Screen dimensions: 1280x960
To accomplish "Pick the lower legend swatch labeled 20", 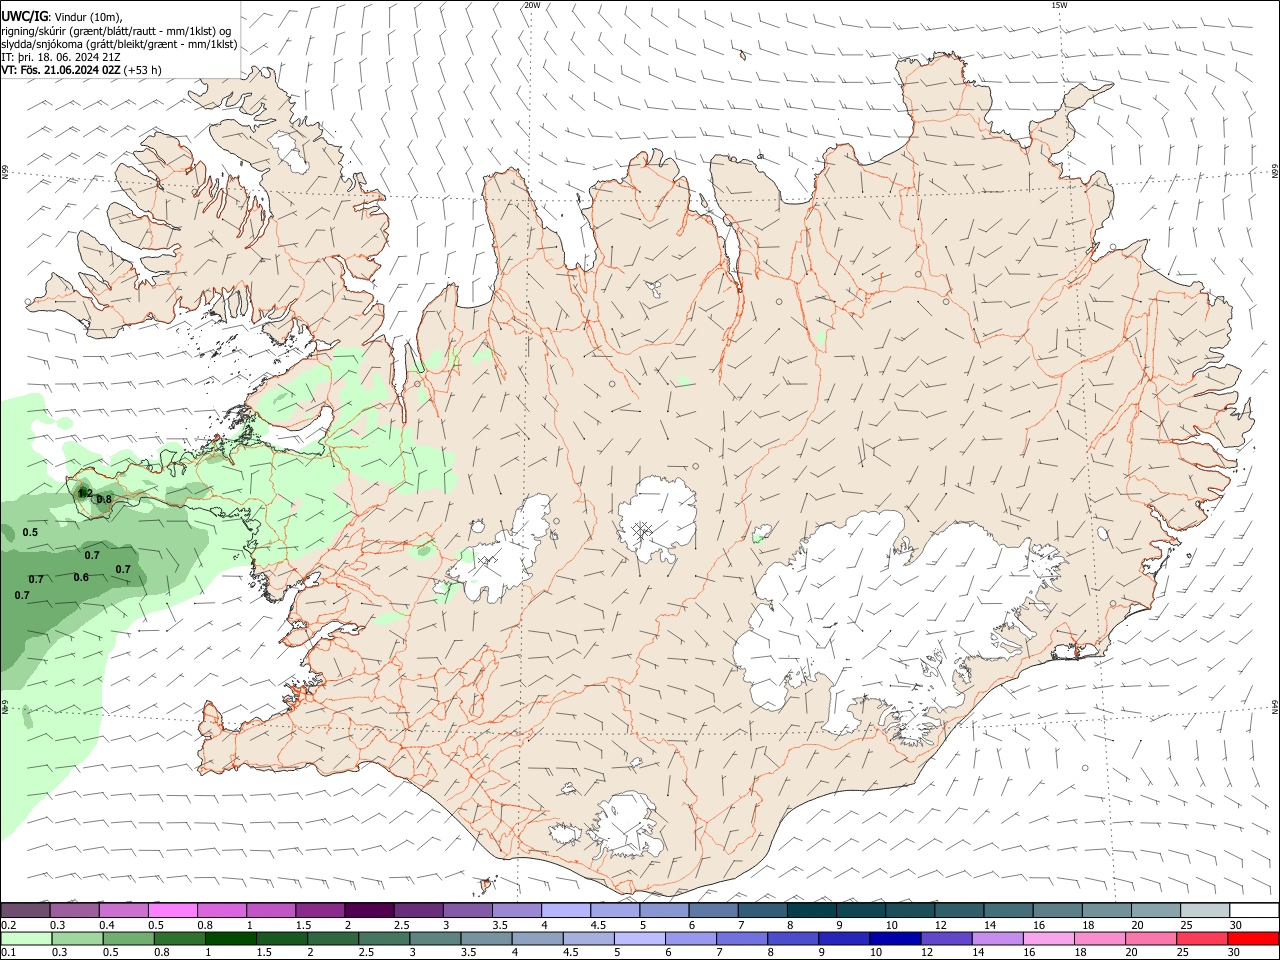I will coord(1152,938).
